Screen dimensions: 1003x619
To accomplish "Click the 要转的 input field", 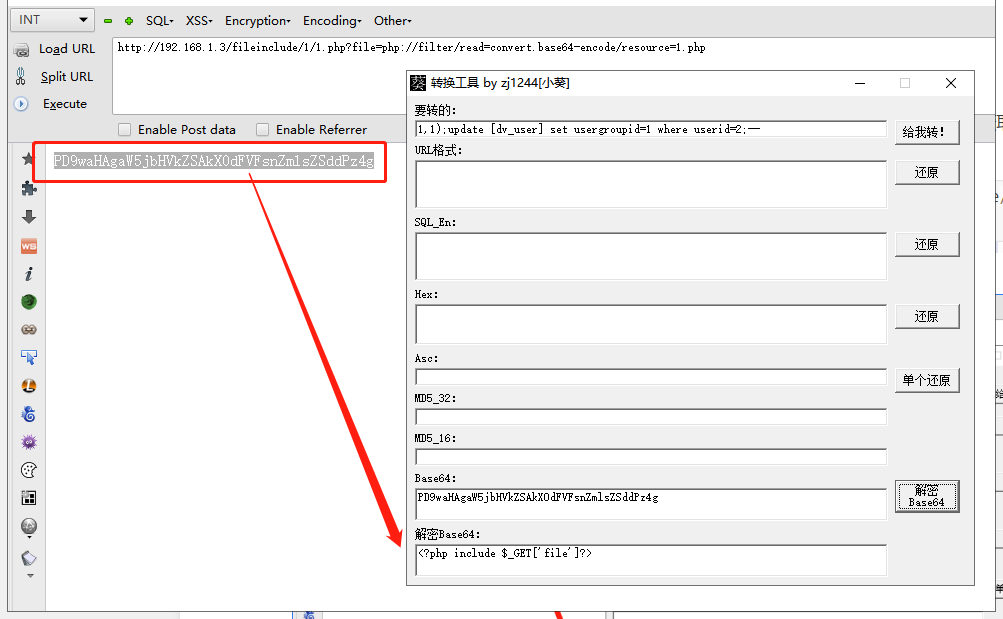I will tap(651, 129).
